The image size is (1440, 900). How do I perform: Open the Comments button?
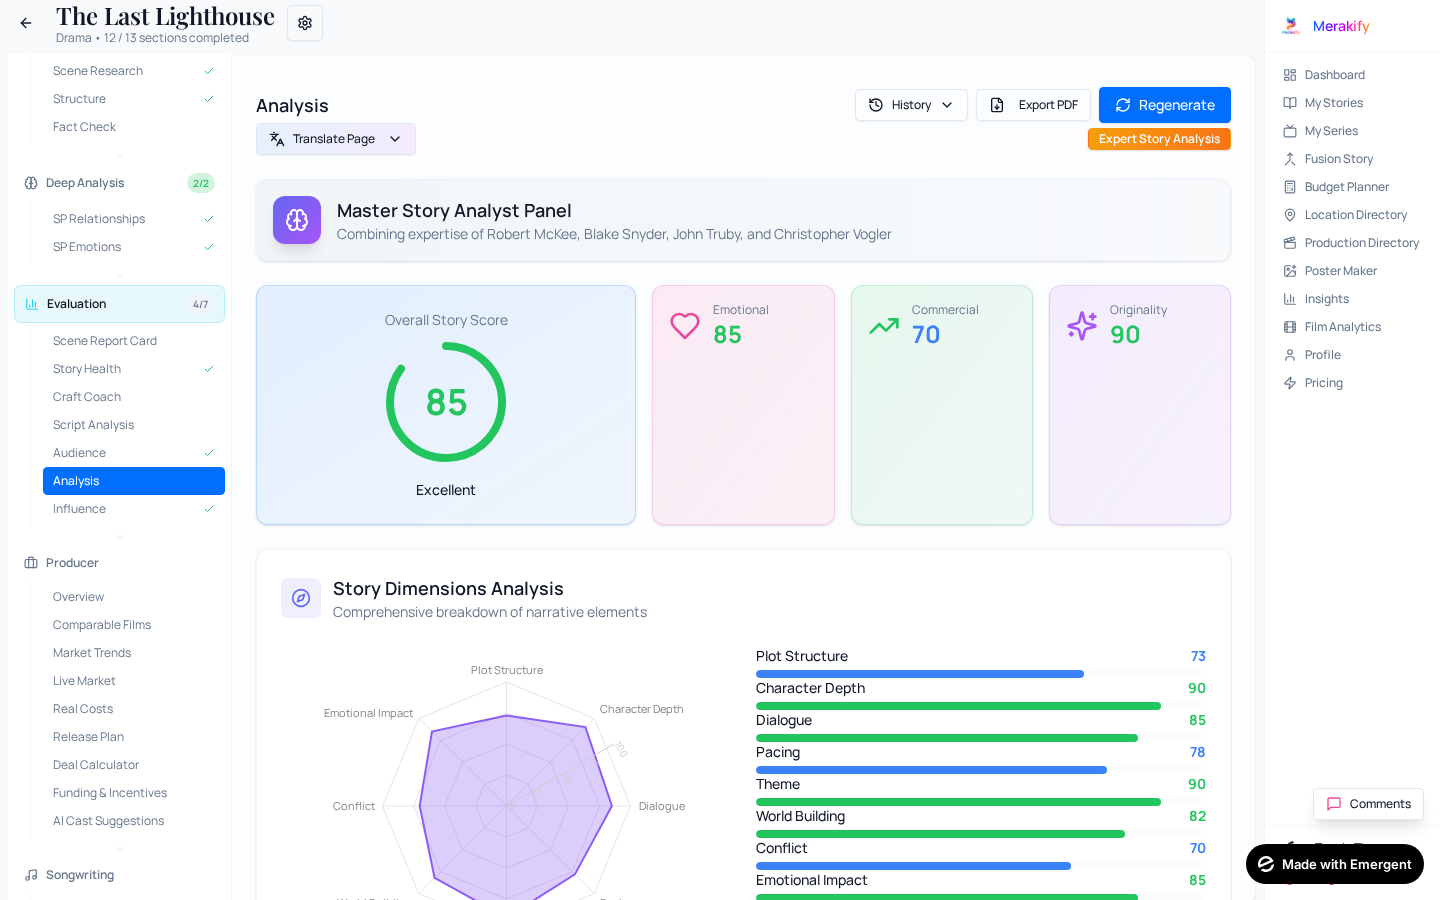(1368, 804)
